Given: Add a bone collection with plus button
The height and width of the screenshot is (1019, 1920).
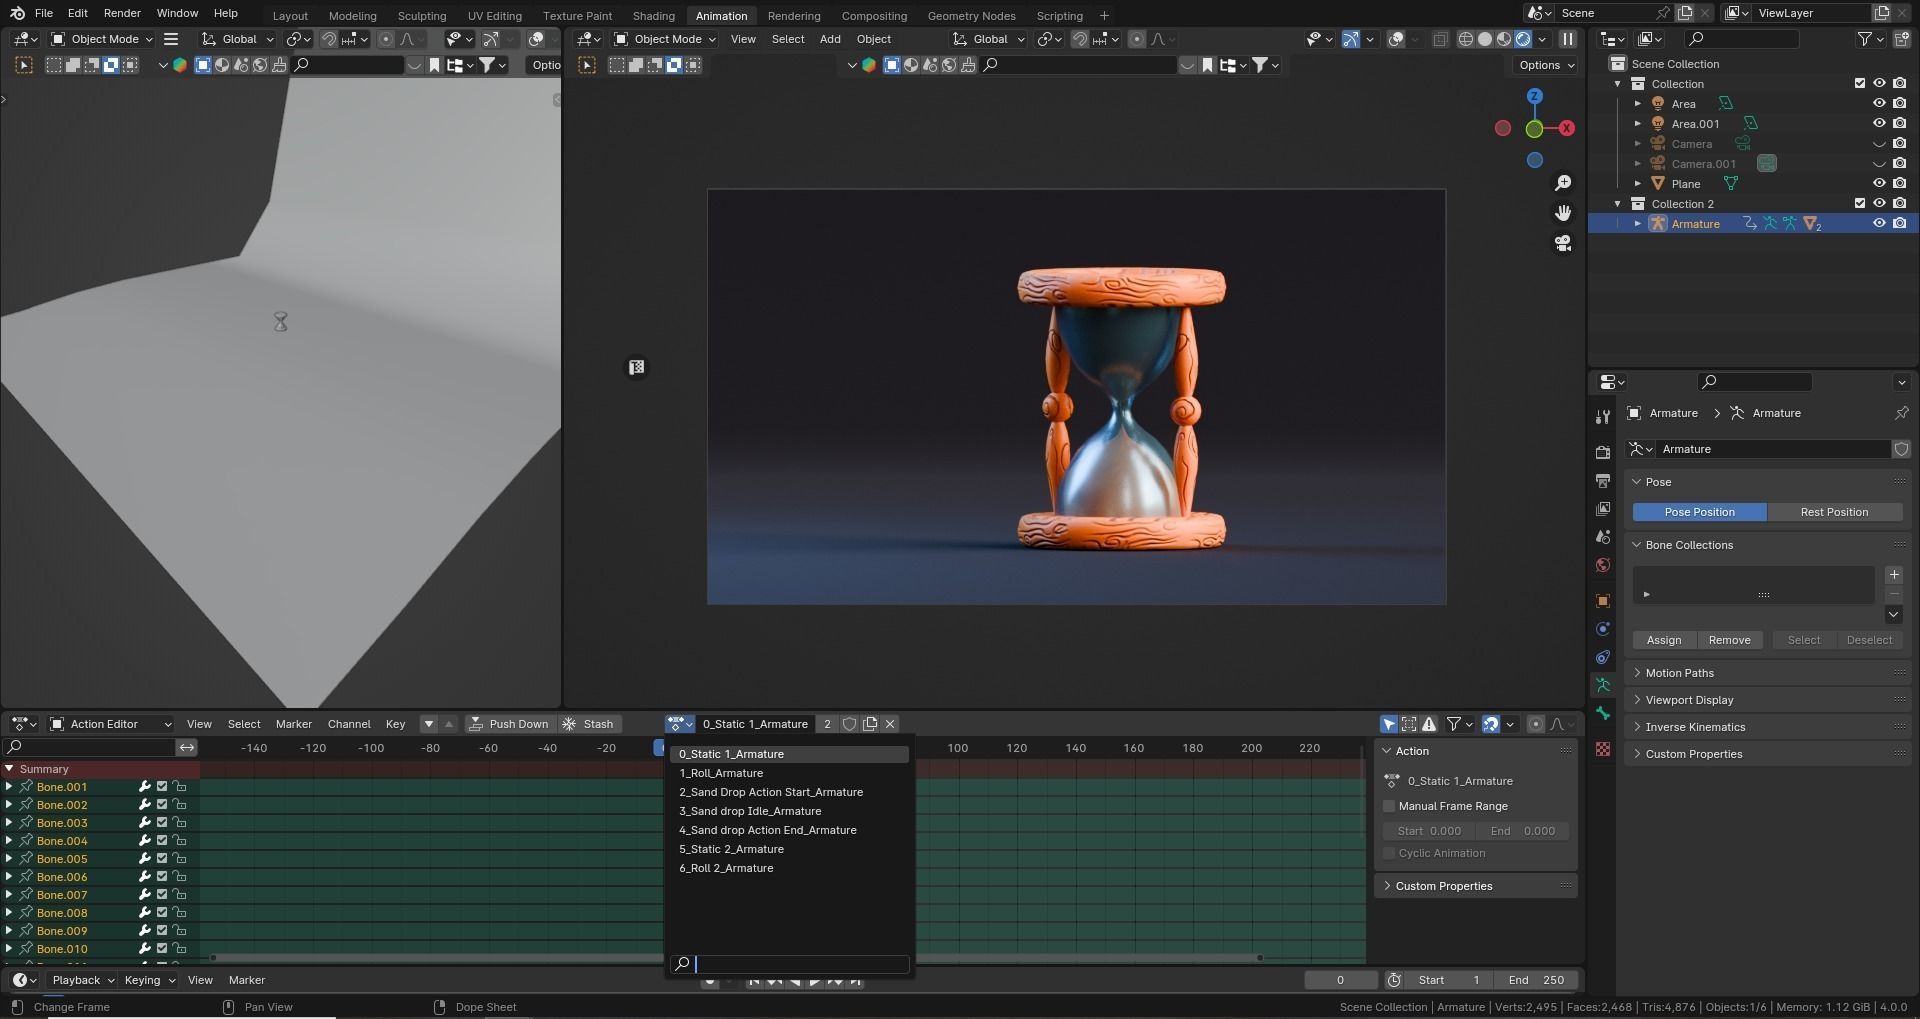Looking at the screenshot, I should [1894, 575].
